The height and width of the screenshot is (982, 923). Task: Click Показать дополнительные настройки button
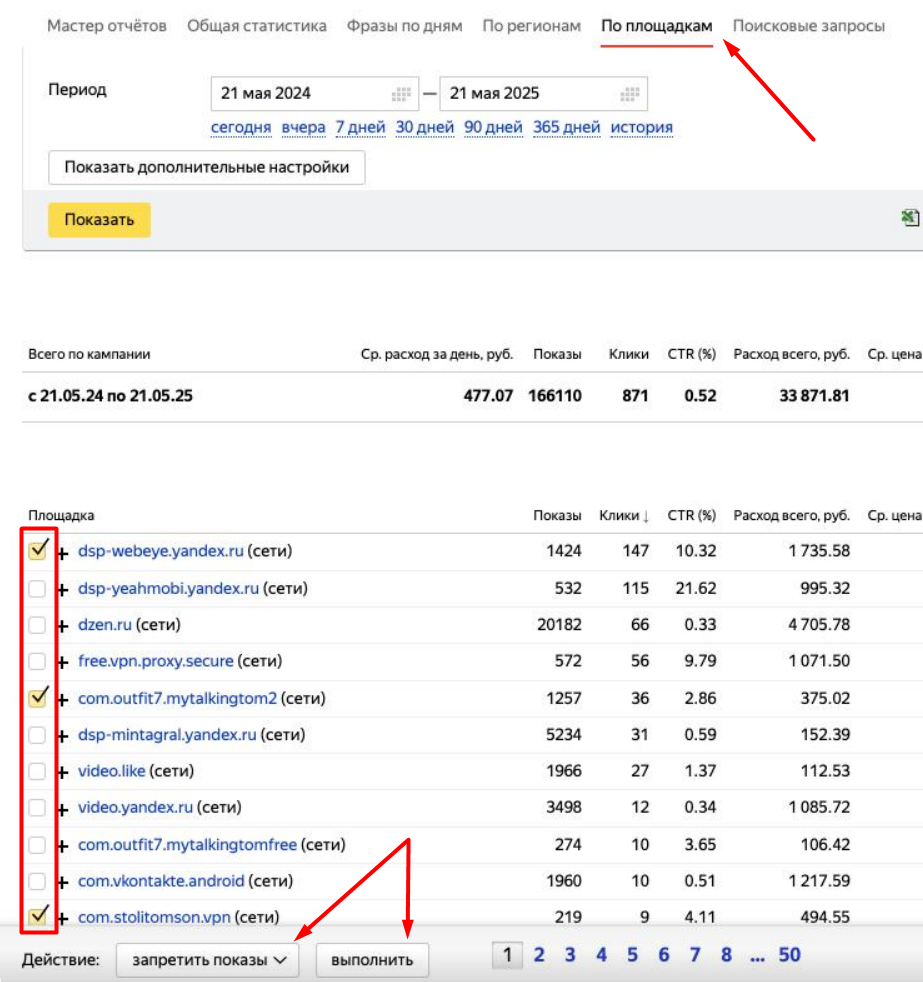point(206,168)
